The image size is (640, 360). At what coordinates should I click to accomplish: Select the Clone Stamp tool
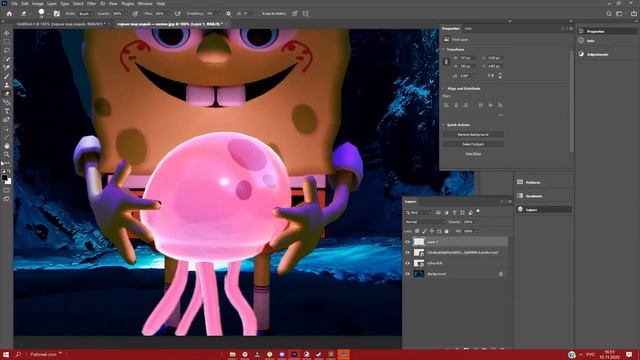pos(7,85)
